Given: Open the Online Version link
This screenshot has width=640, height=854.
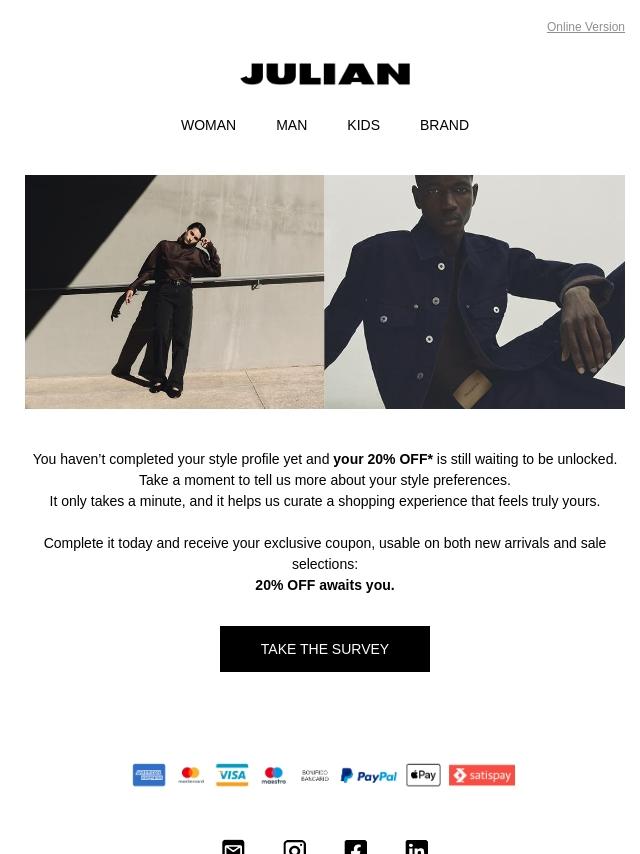Looking at the screenshot, I should point(586,27).
